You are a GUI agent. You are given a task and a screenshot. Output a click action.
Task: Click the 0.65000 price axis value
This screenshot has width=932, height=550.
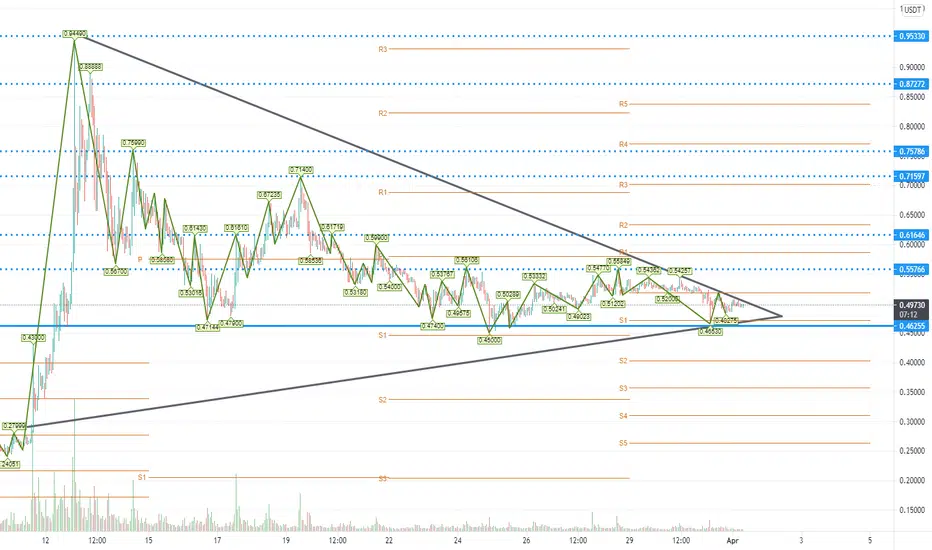912,215
